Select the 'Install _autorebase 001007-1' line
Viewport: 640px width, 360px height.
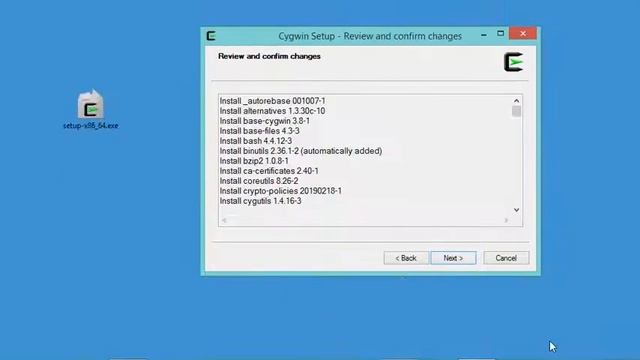point(273,101)
